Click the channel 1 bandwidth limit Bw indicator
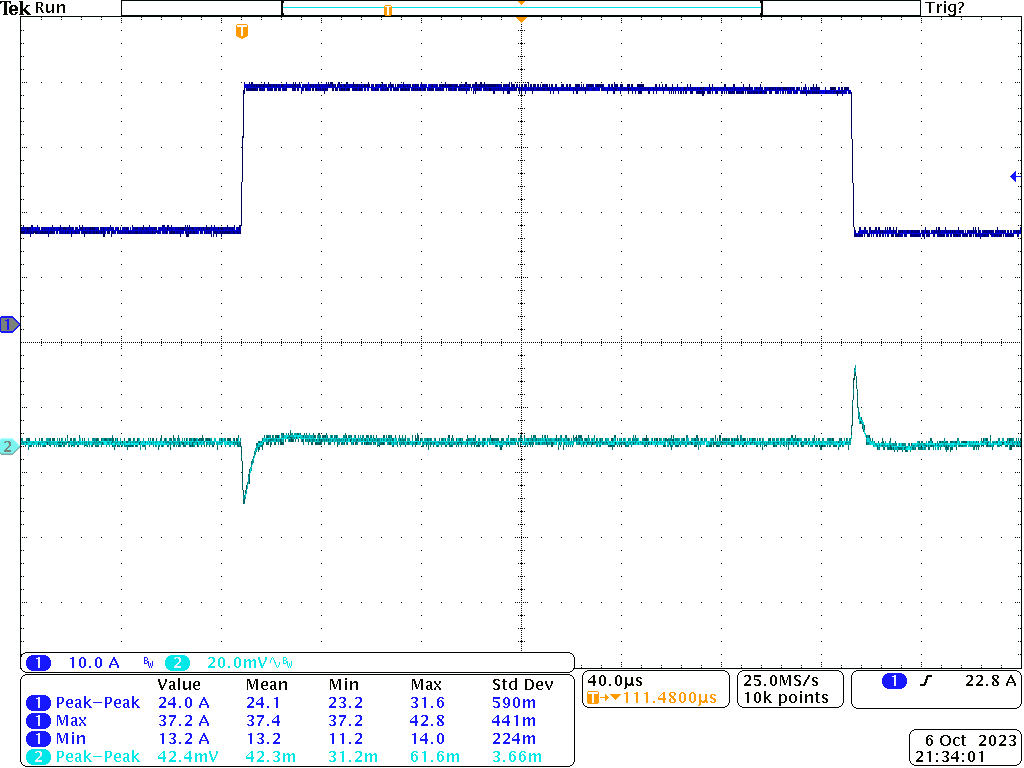This screenshot has height=768, width=1024. pyautogui.click(x=146, y=662)
